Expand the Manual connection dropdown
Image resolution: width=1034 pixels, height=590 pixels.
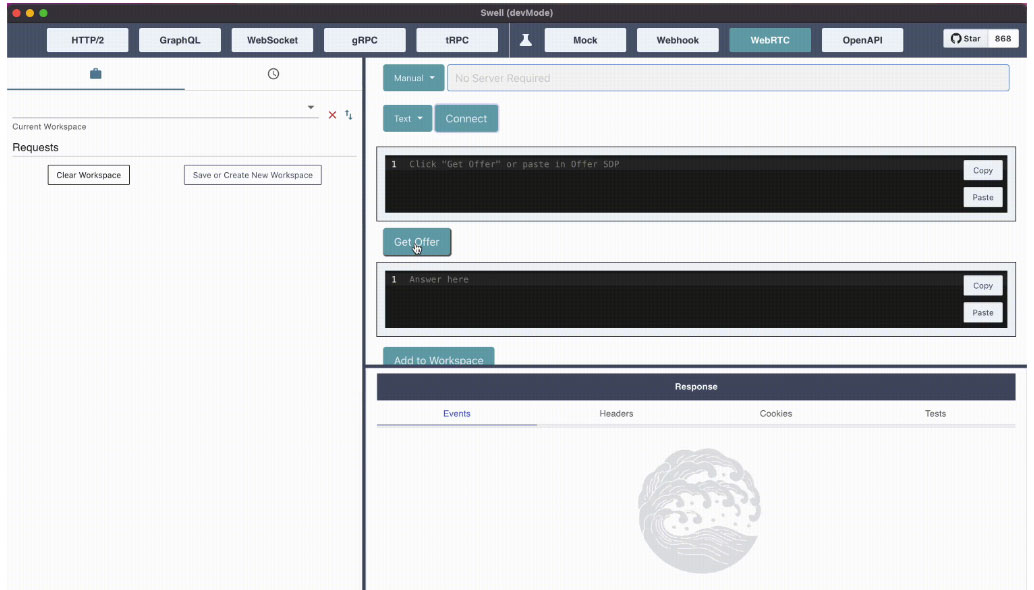414,78
